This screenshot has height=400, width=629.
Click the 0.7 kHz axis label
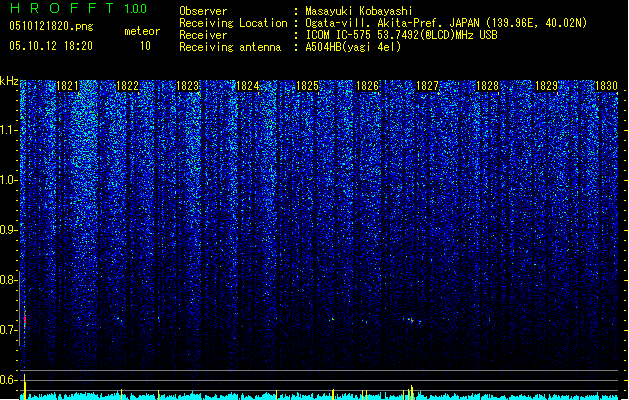(8, 330)
